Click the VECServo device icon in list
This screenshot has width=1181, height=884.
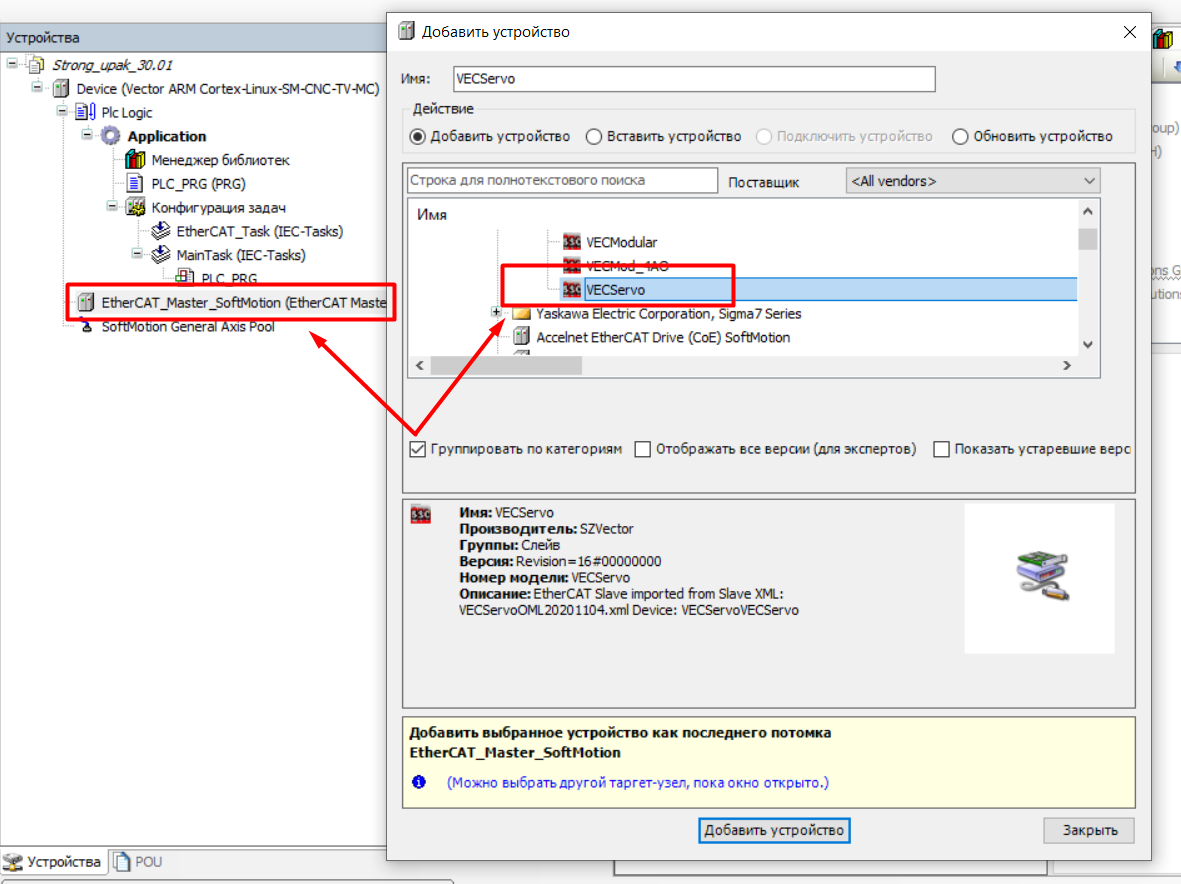click(x=572, y=289)
